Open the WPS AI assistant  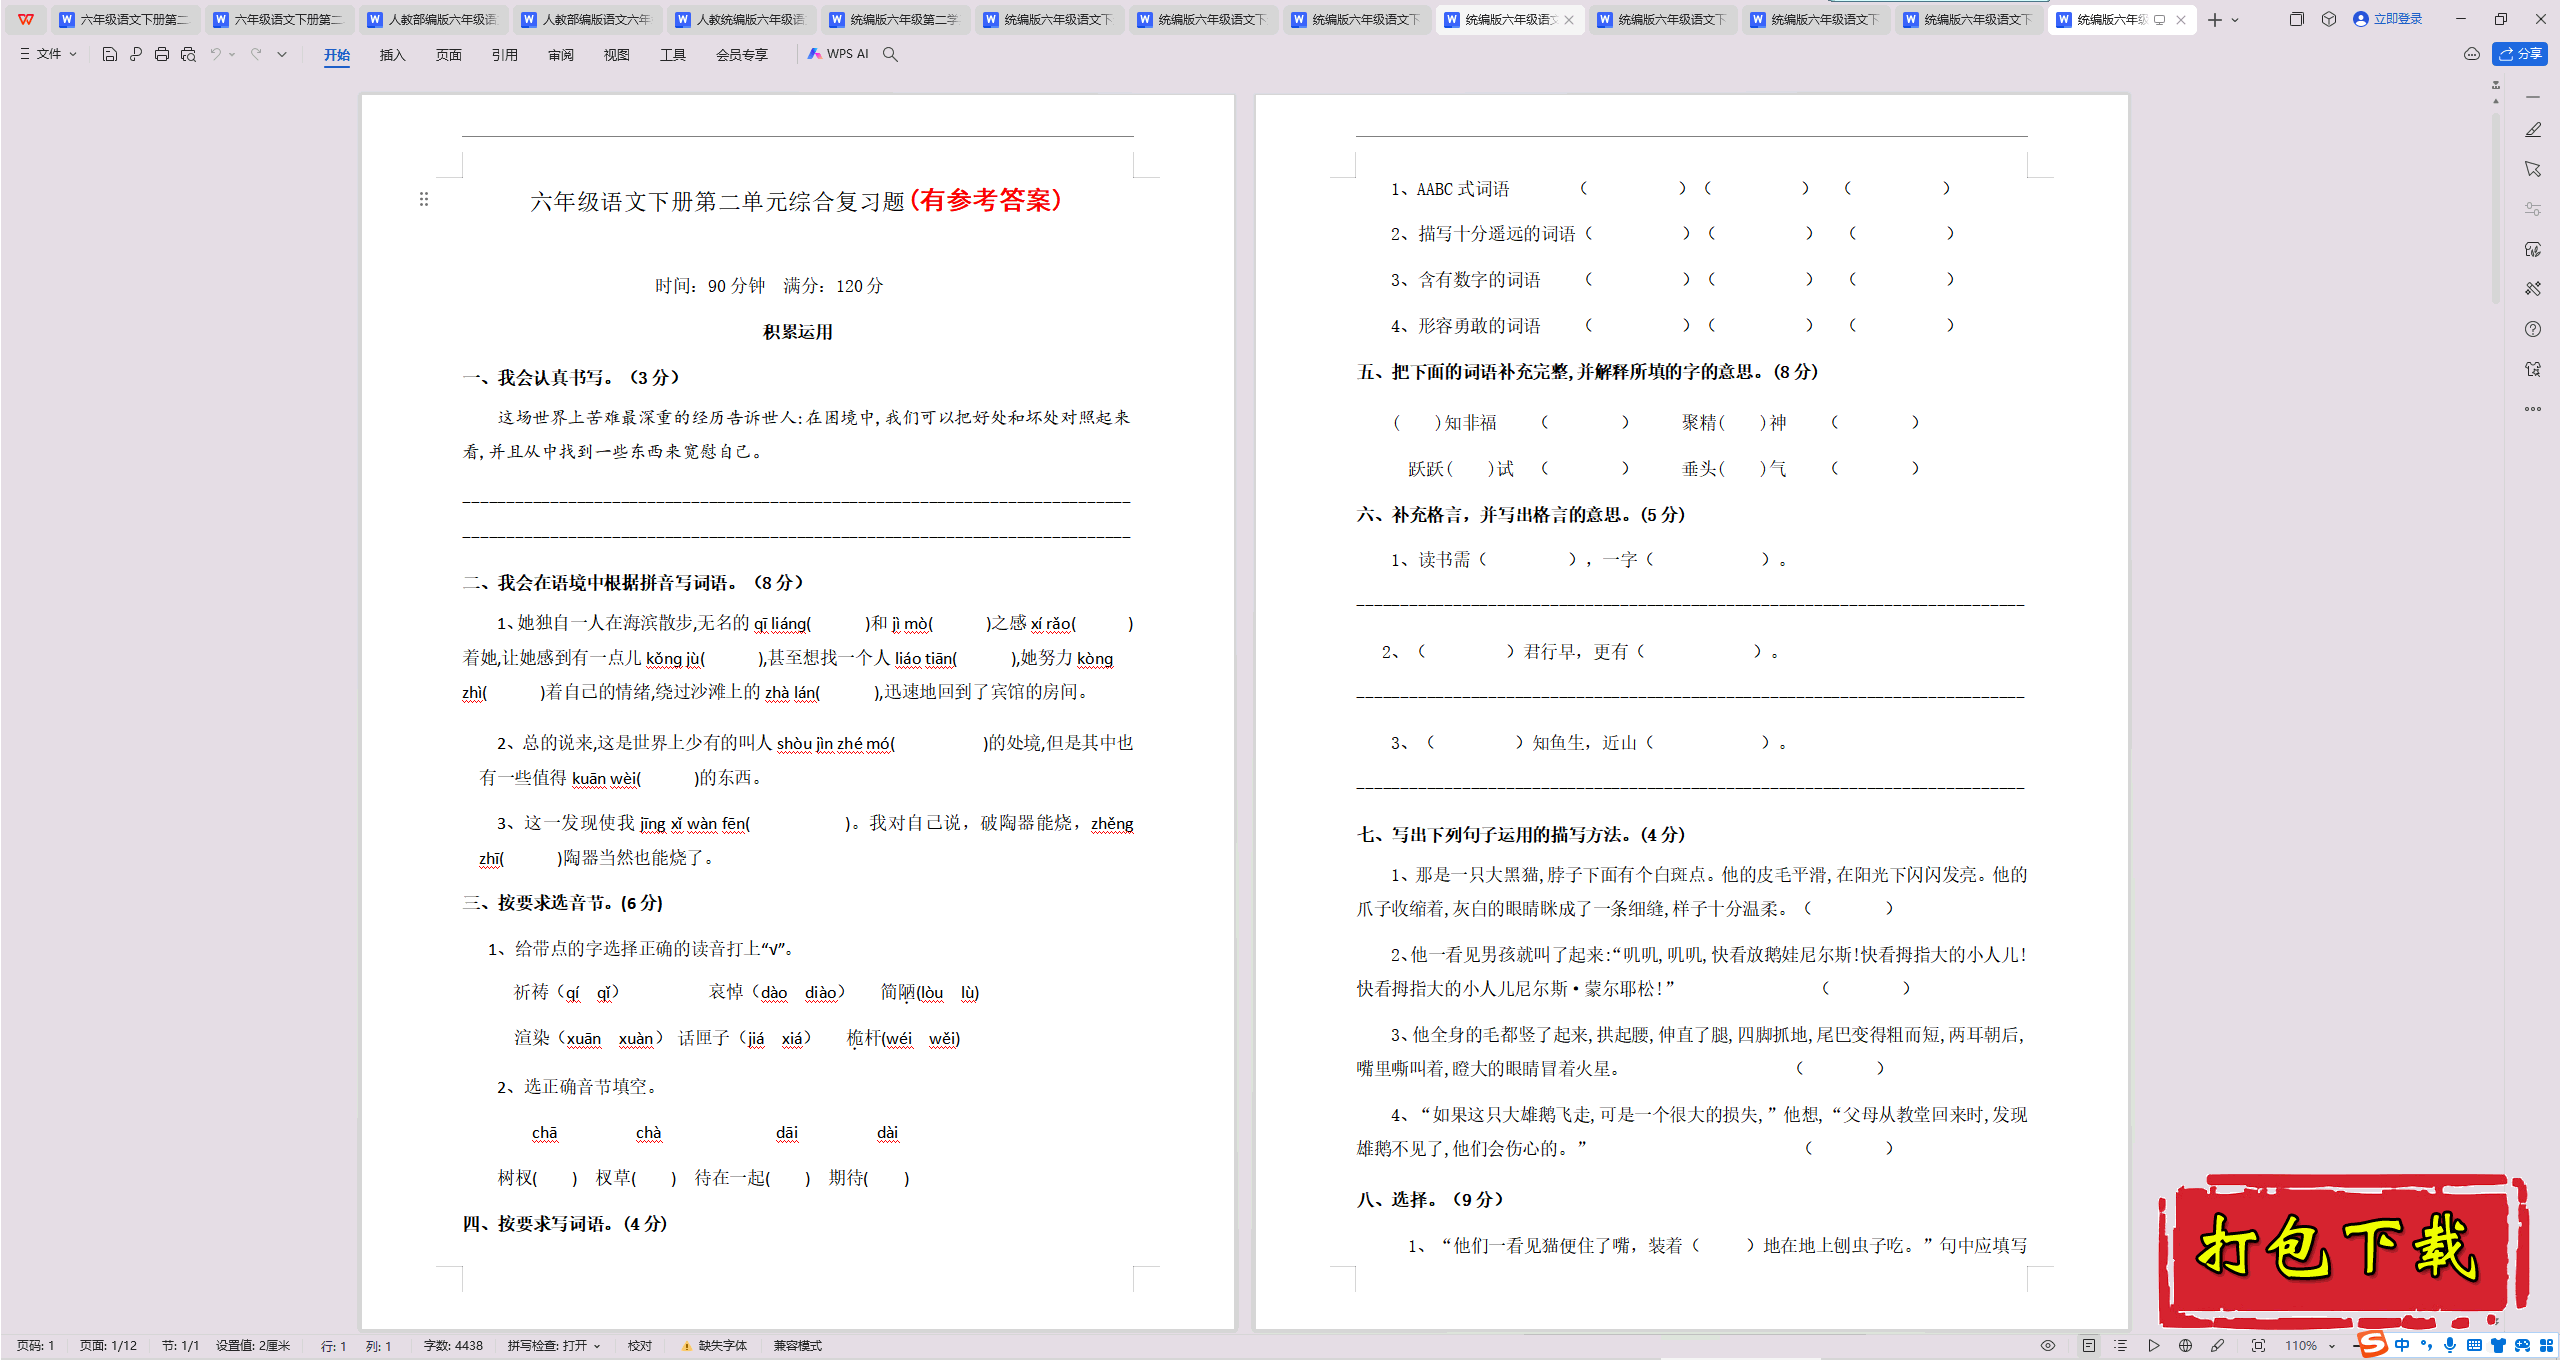click(838, 54)
